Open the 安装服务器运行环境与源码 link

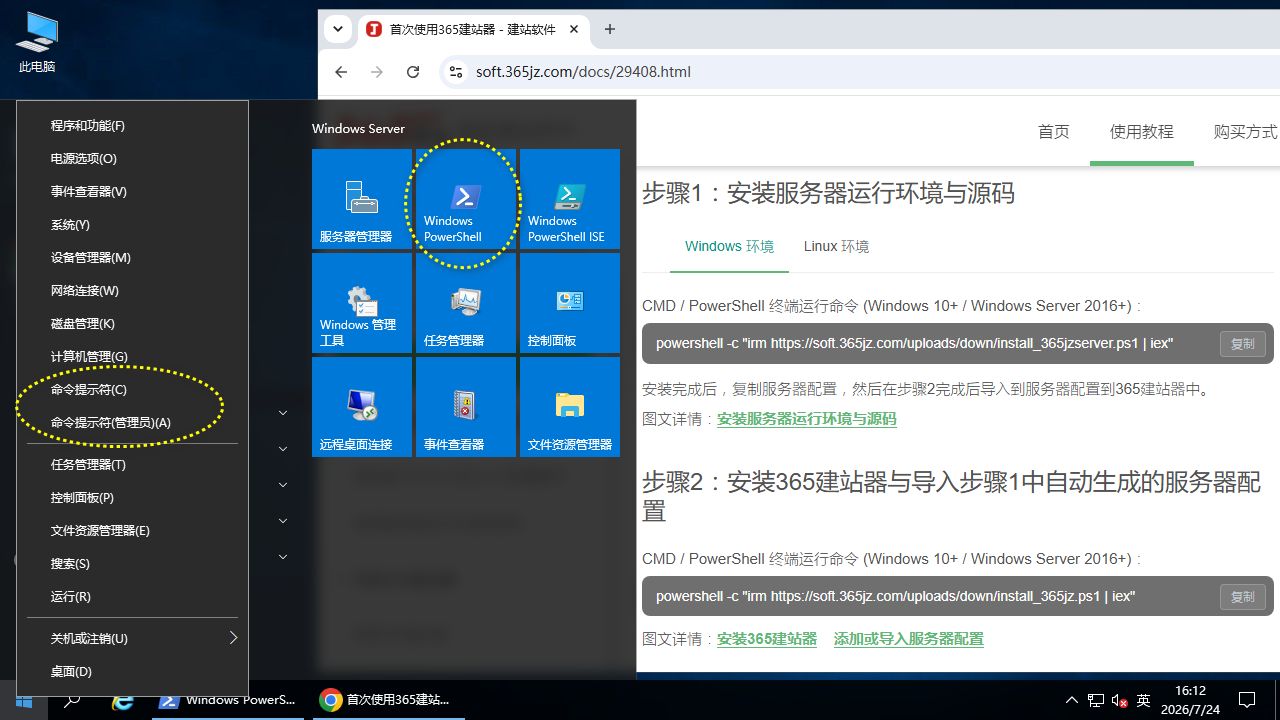pyautogui.click(x=807, y=419)
